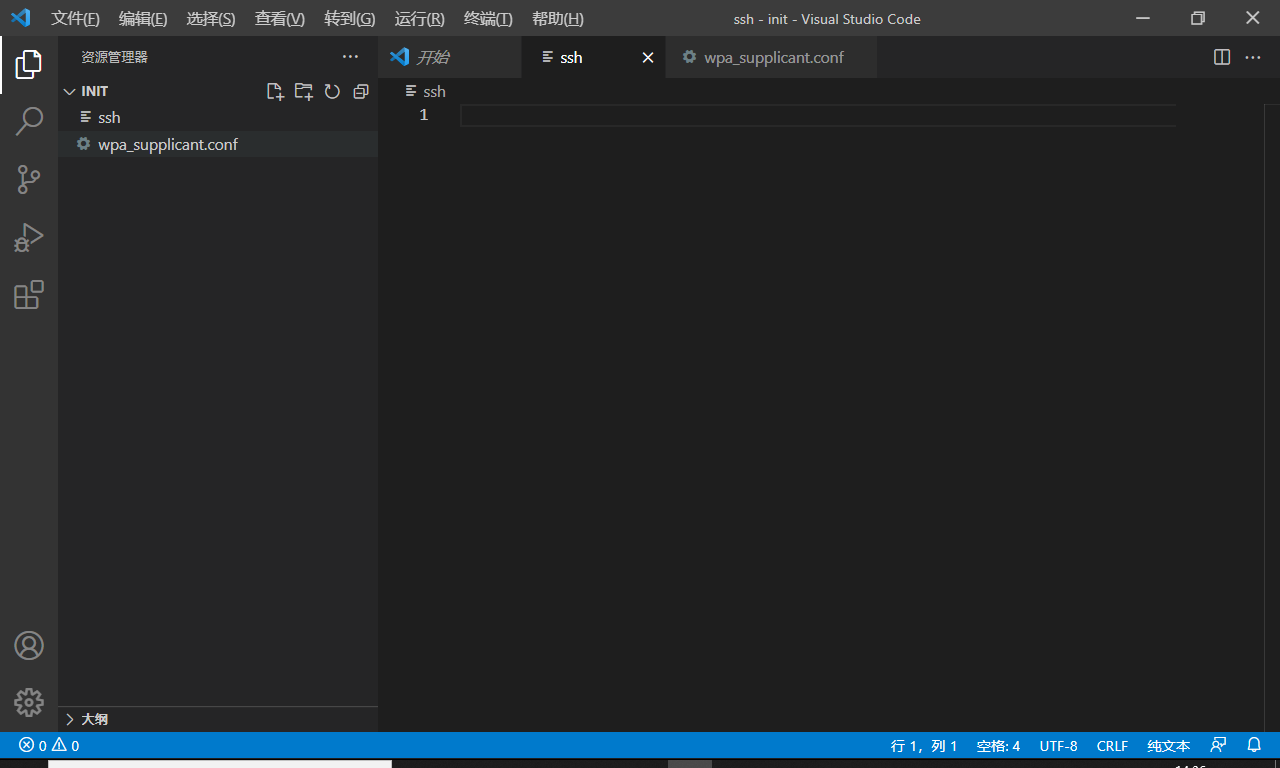Screen dimensions: 1280x768
Task: Click line number 1 in the gutter
Action: coord(424,115)
